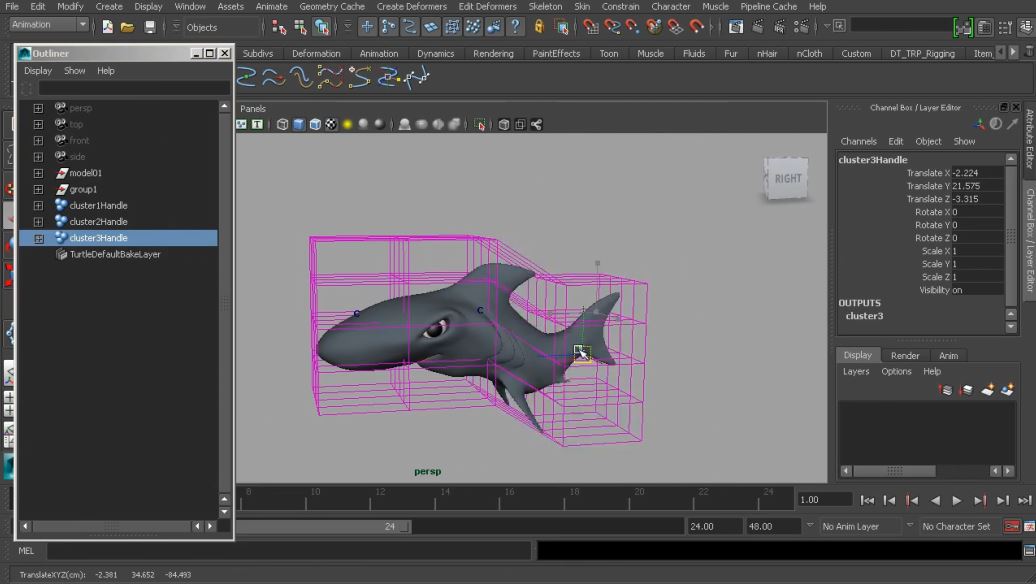Click the range slider handle at 24
The height and width of the screenshot is (584, 1036).
pos(406,527)
